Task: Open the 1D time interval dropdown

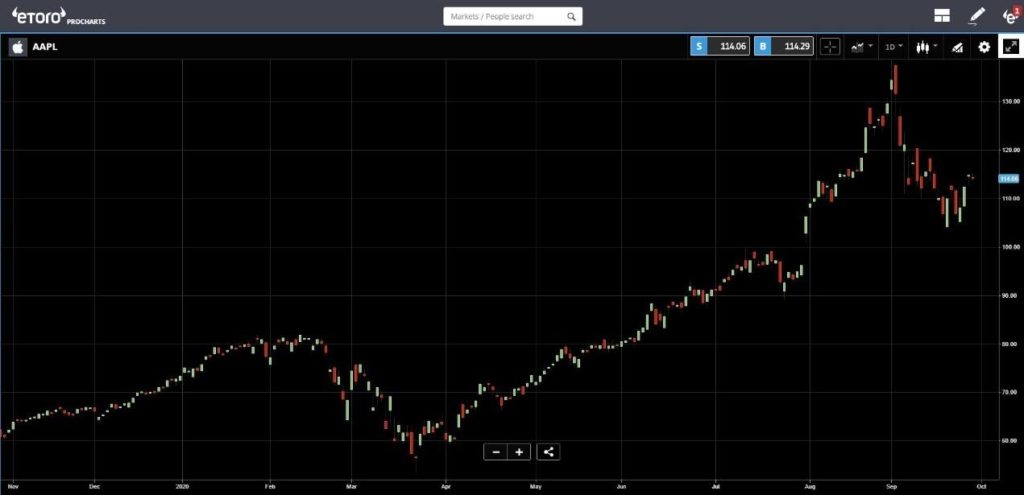Action: 893,47
